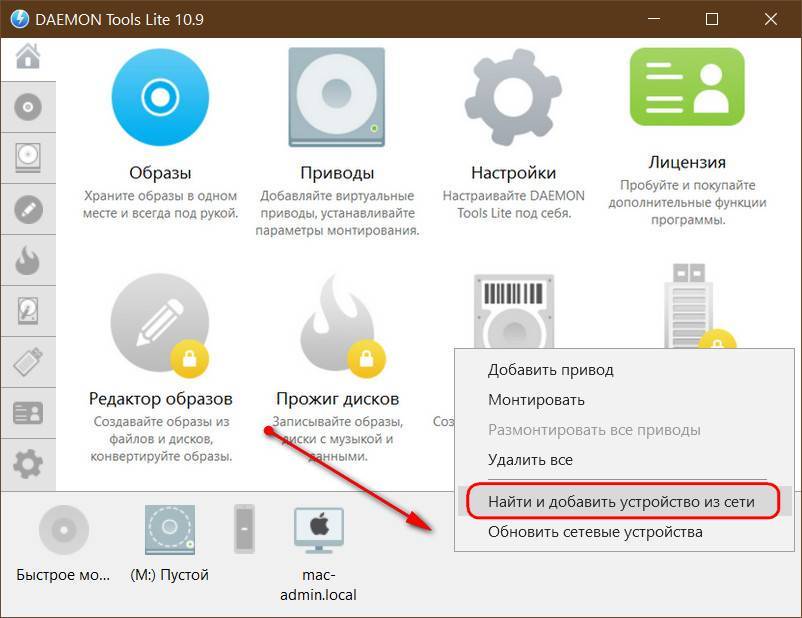Select the mac-admin.local network device
The image size is (802, 618).
(319, 530)
